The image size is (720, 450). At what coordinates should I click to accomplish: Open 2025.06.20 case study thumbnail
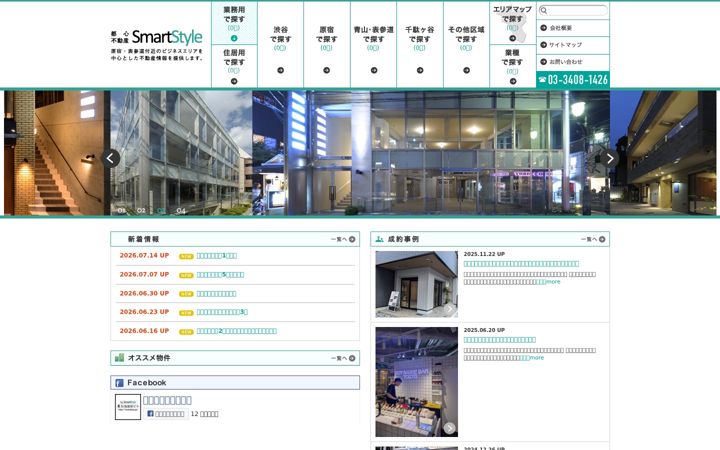click(x=416, y=382)
